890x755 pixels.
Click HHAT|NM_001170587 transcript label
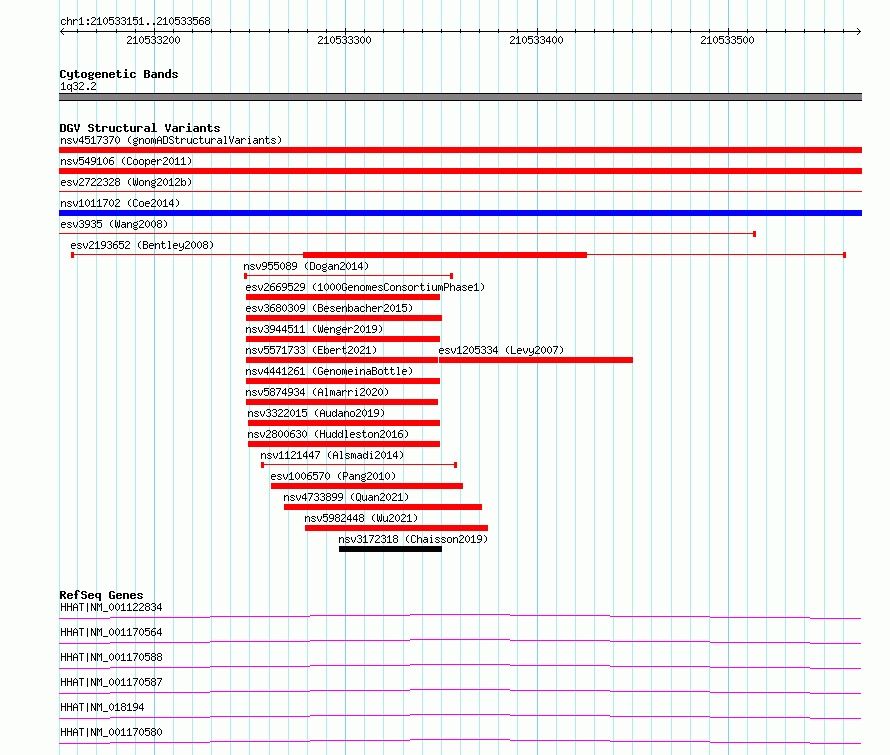click(111, 682)
